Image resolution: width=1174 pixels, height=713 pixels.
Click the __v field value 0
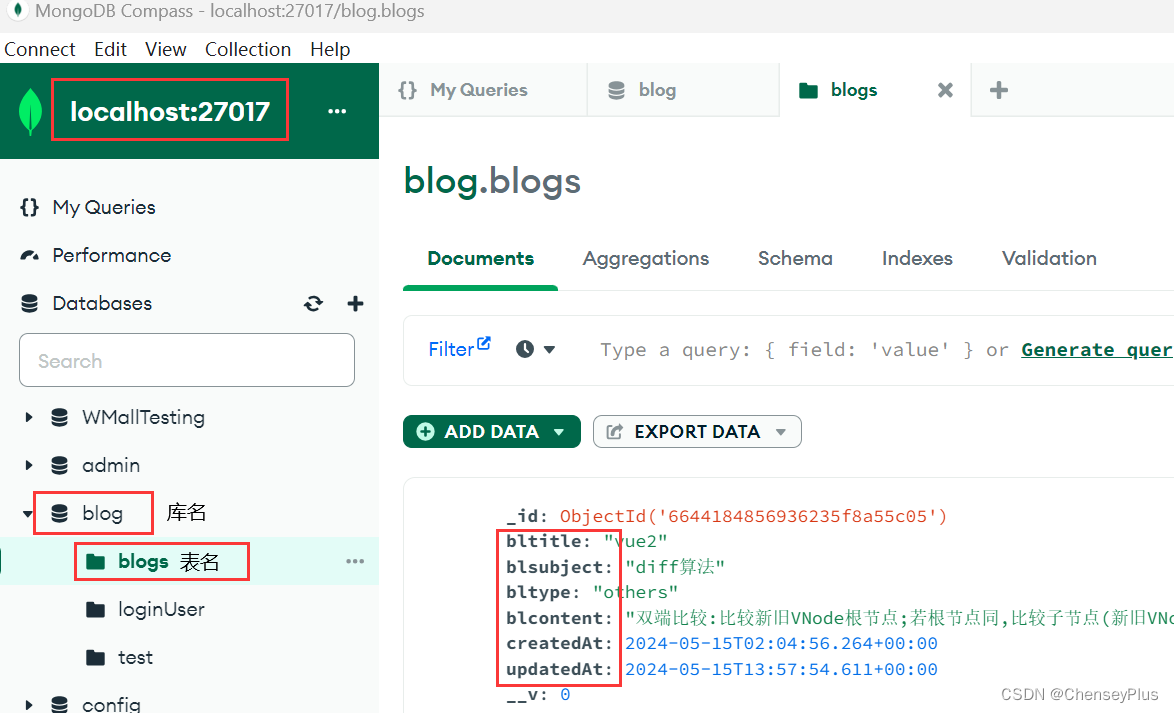(x=565, y=694)
